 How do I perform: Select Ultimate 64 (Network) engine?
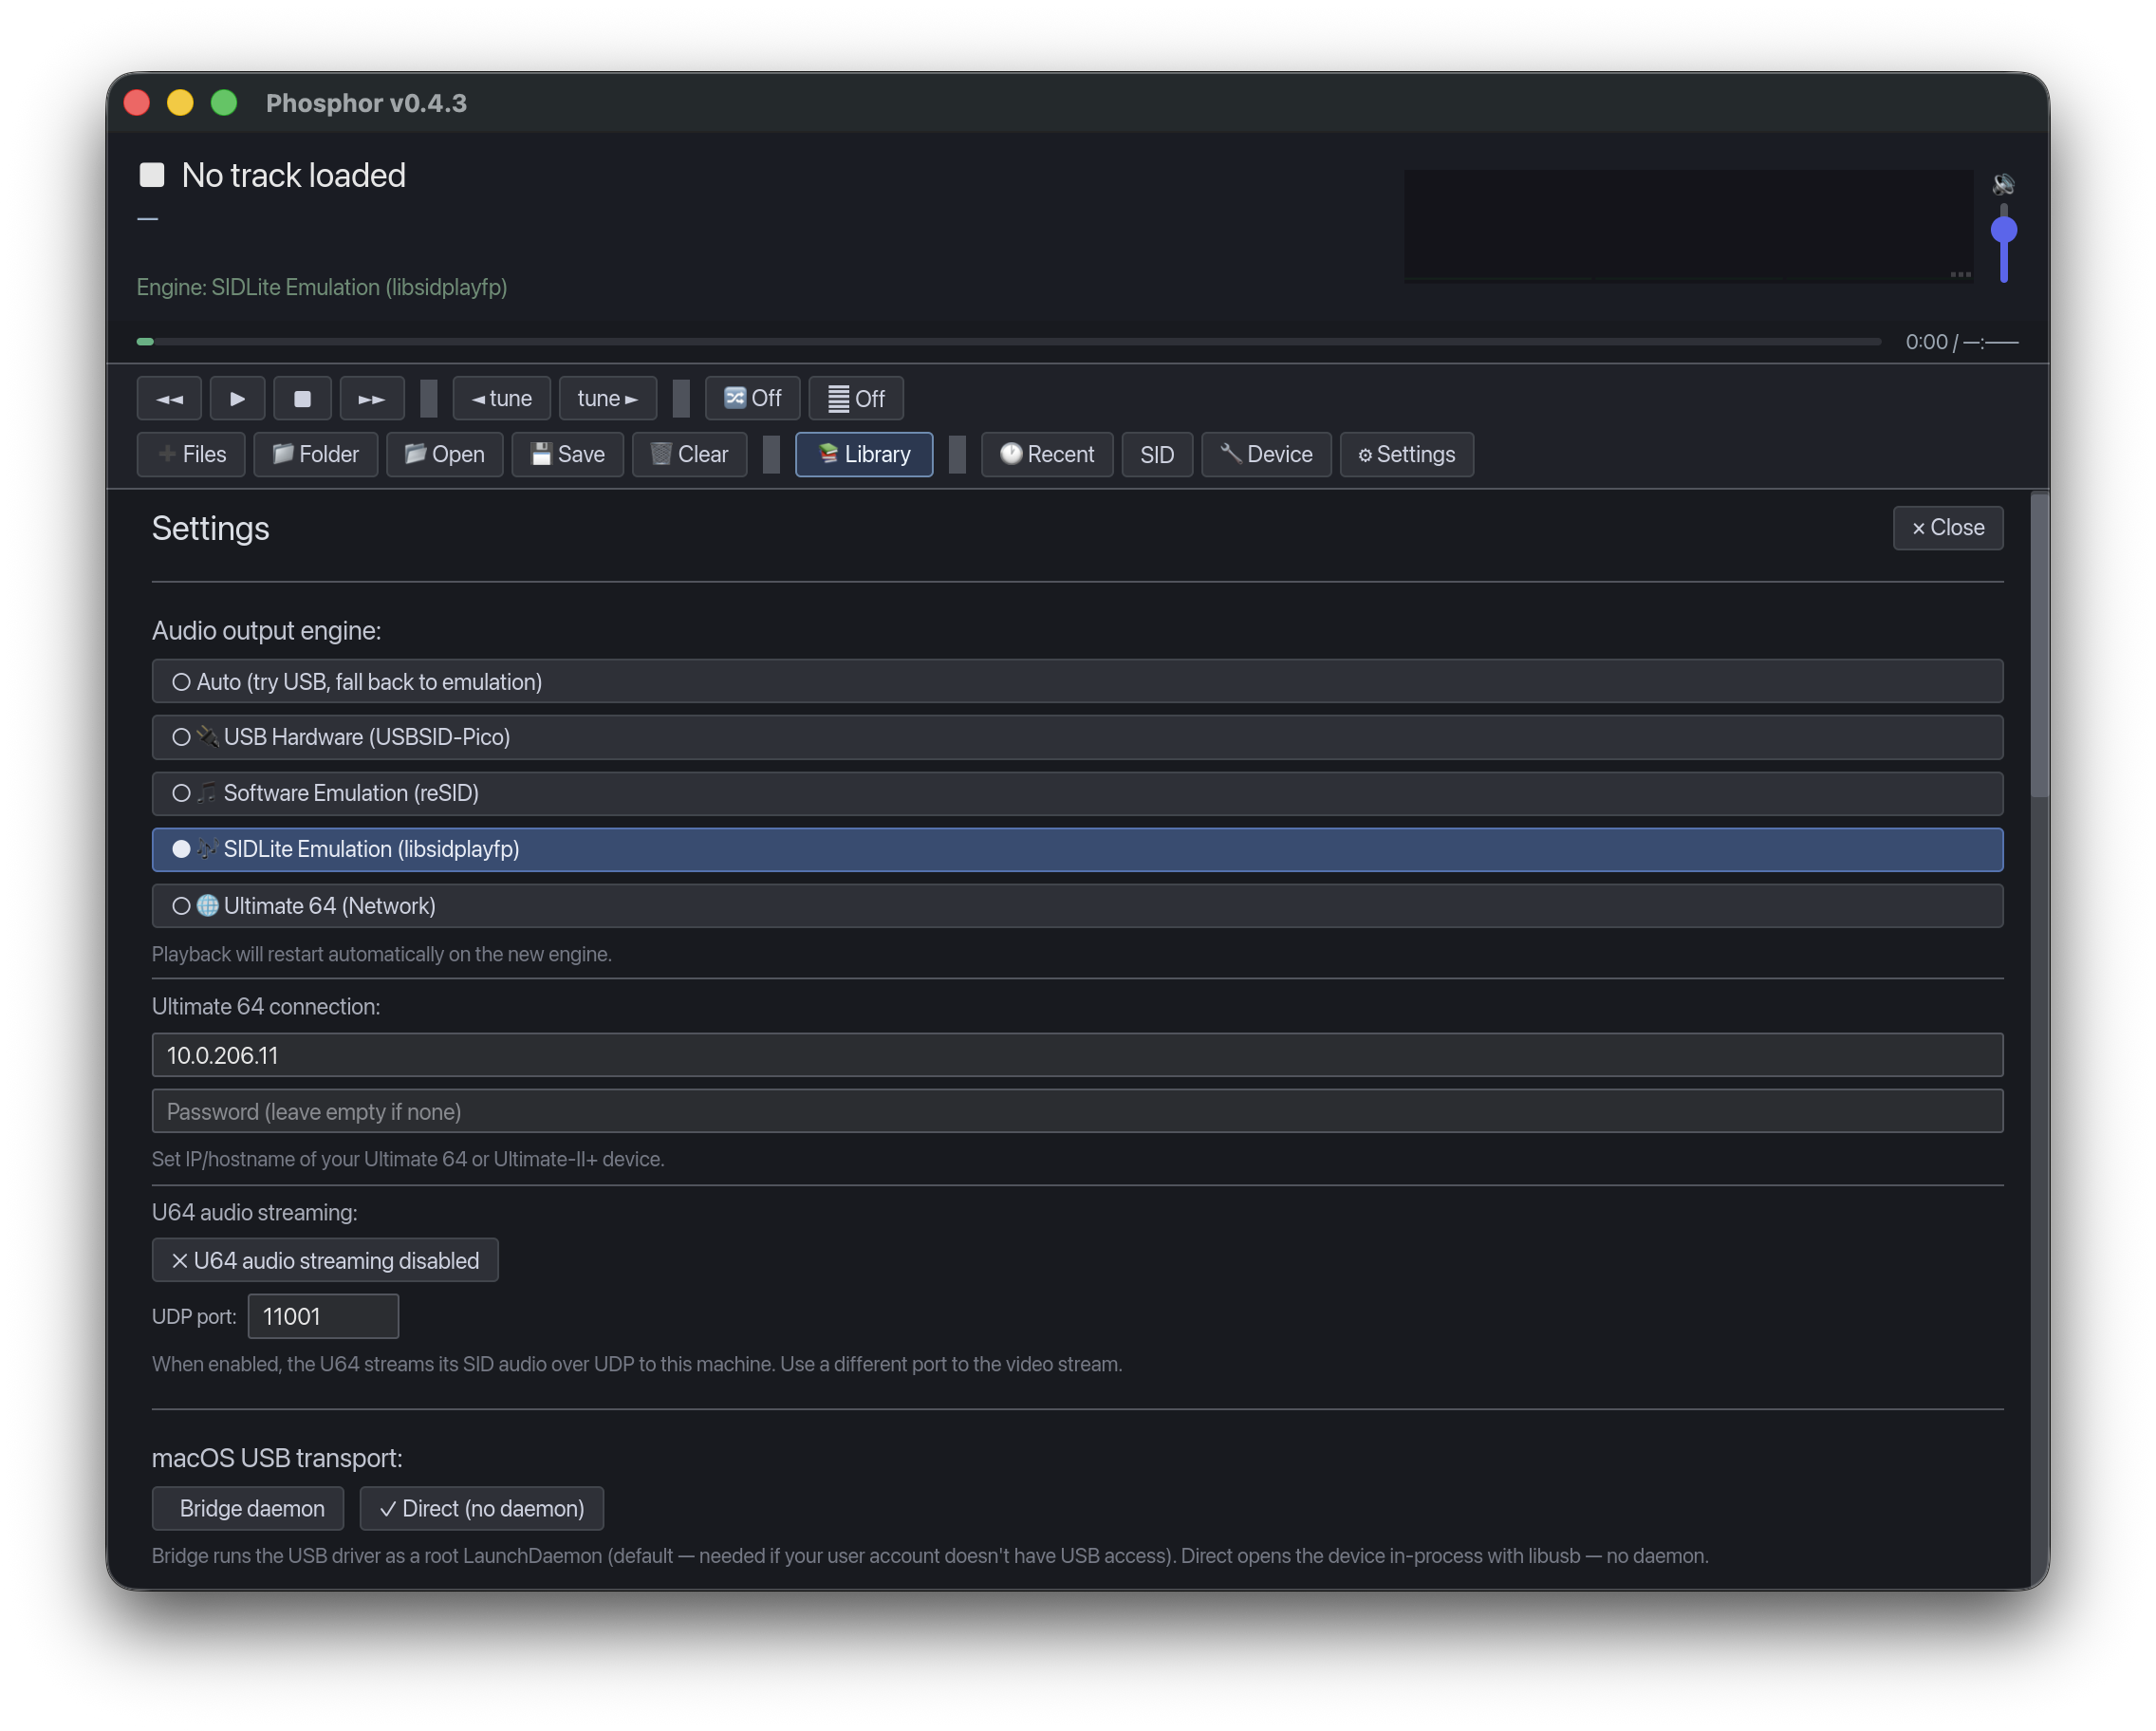[x=1077, y=906]
